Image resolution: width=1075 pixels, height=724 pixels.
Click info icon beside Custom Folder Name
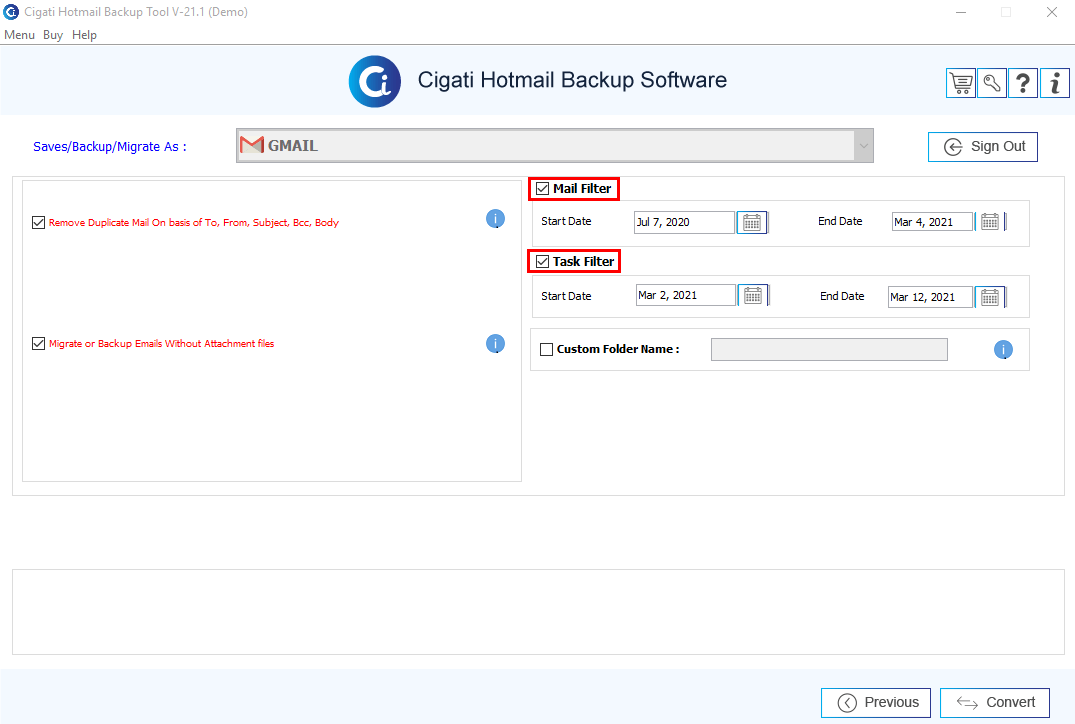(x=1003, y=350)
